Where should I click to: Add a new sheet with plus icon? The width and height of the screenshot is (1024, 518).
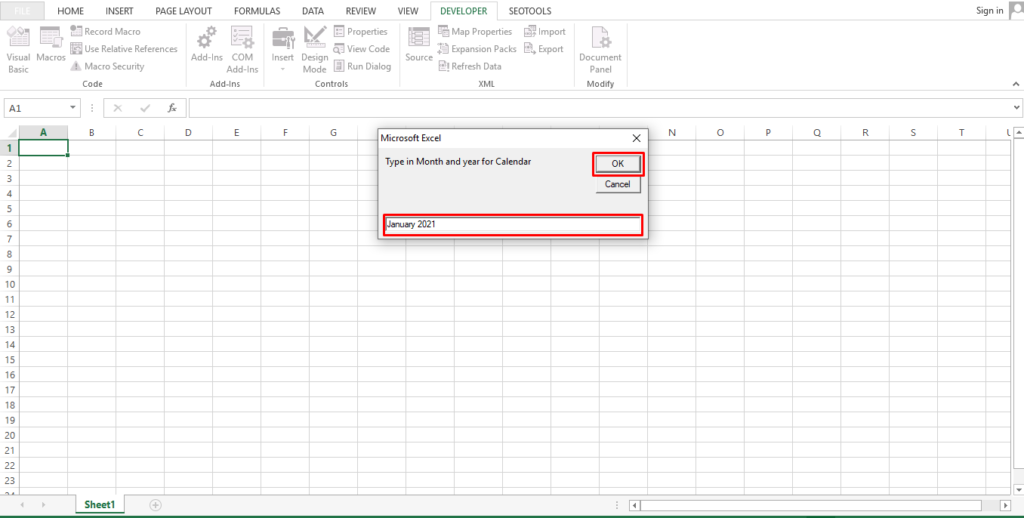155,505
